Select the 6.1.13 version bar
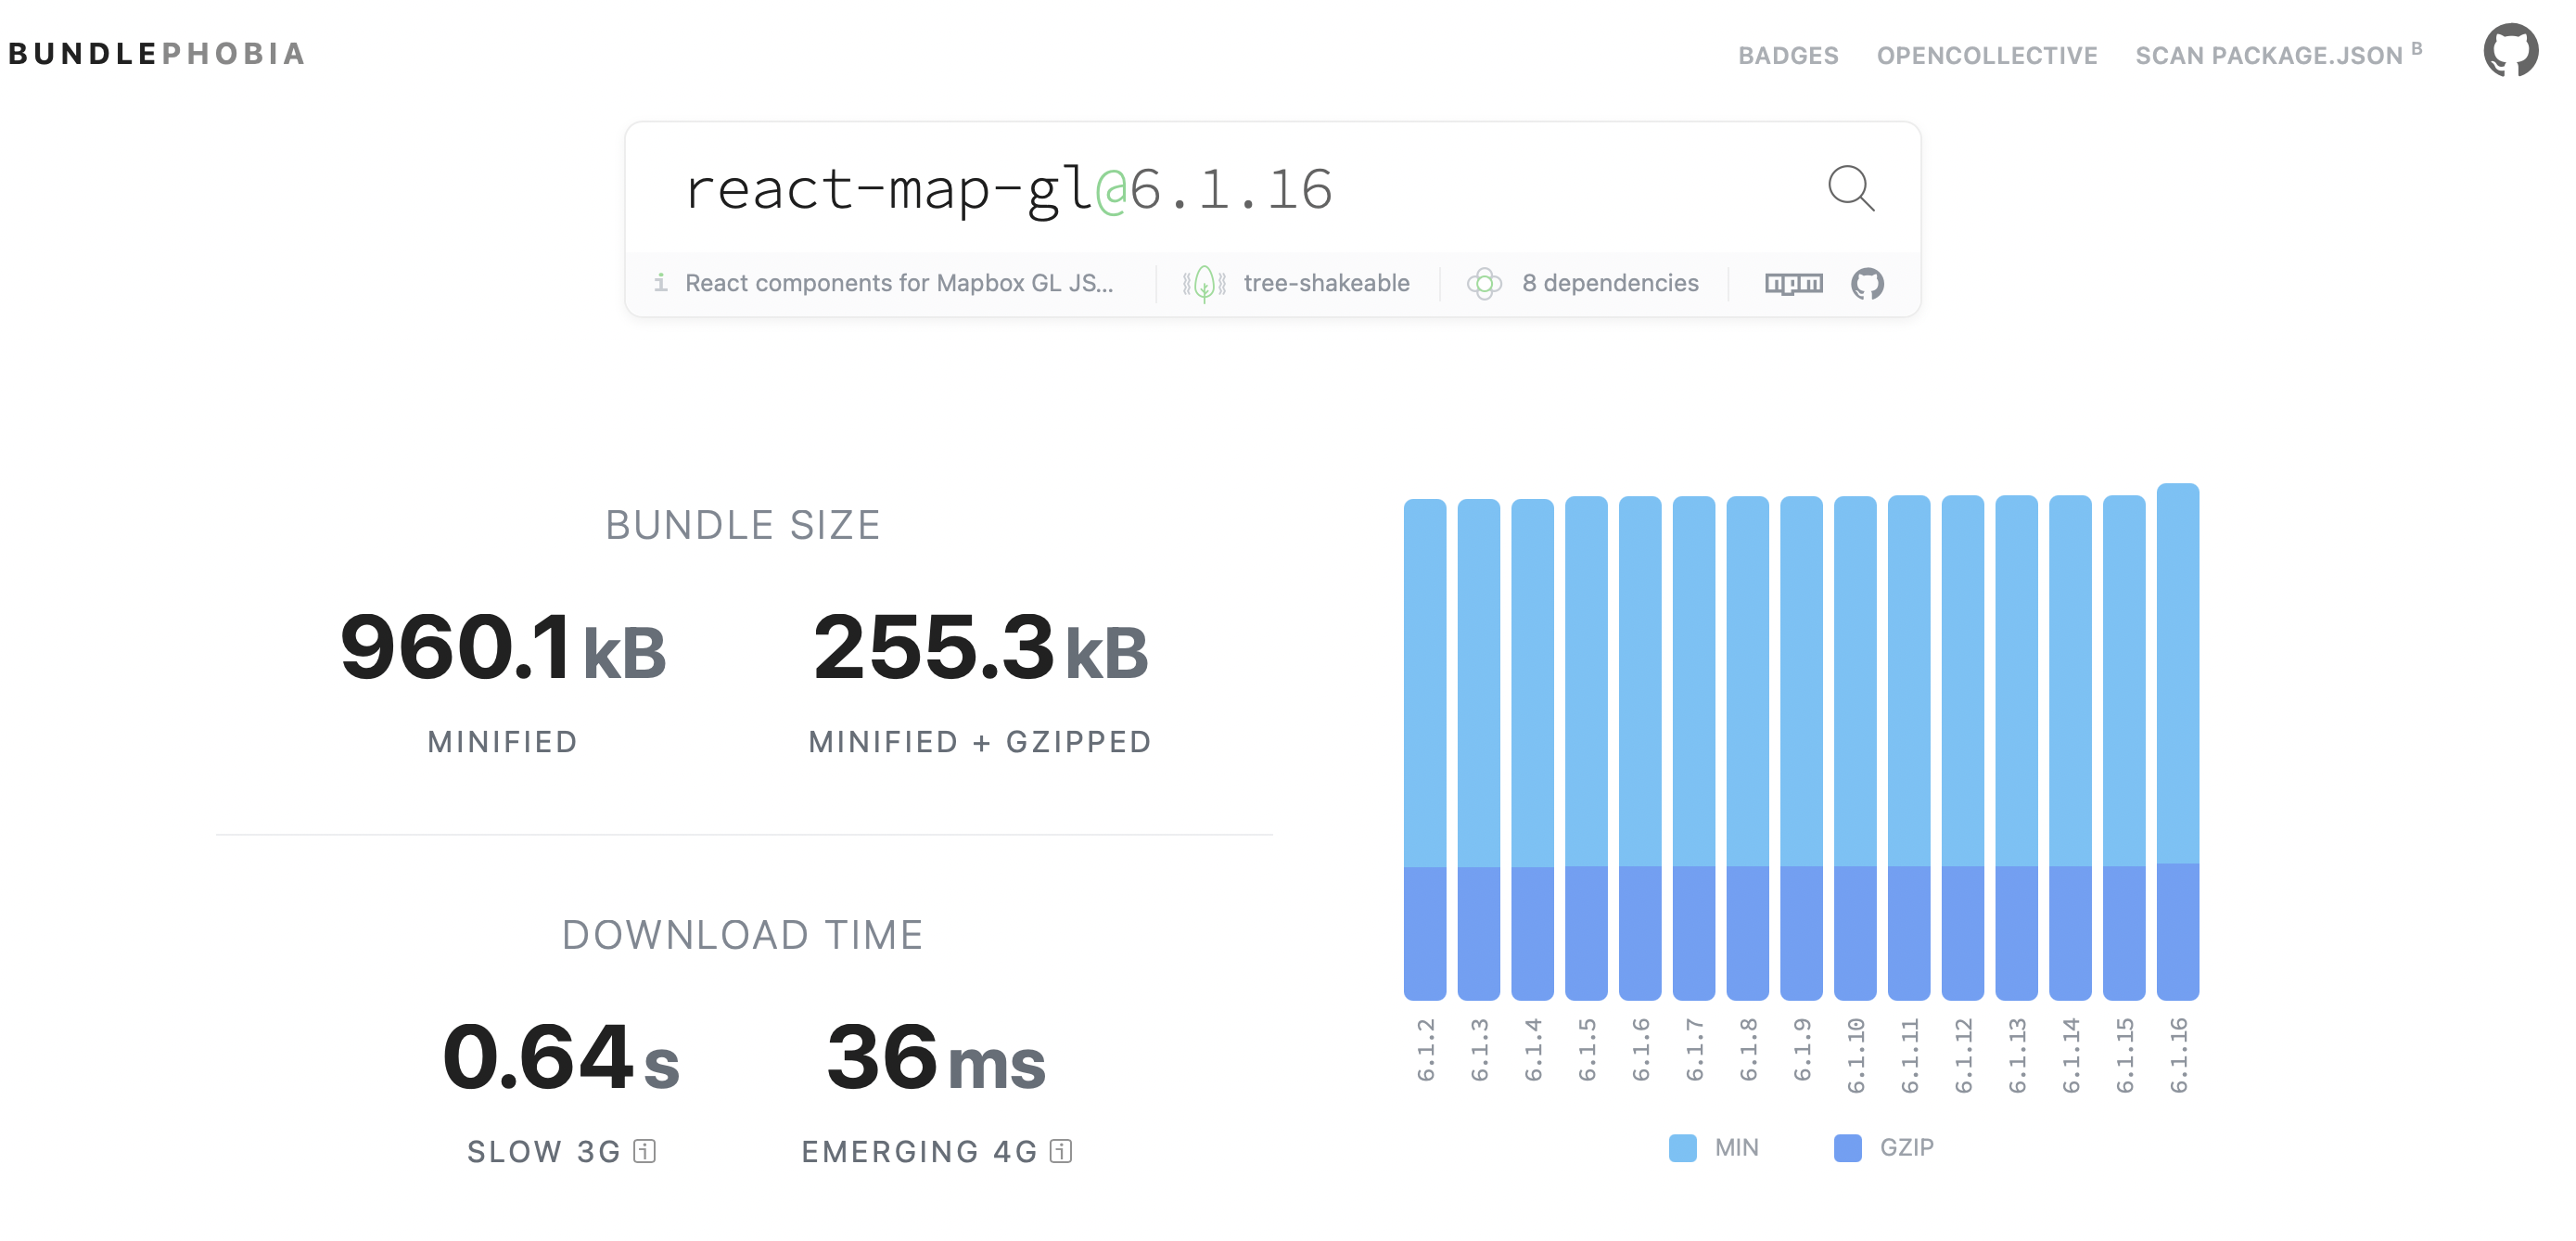Screen dimensions: 2576x1241 coord(2017,747)
